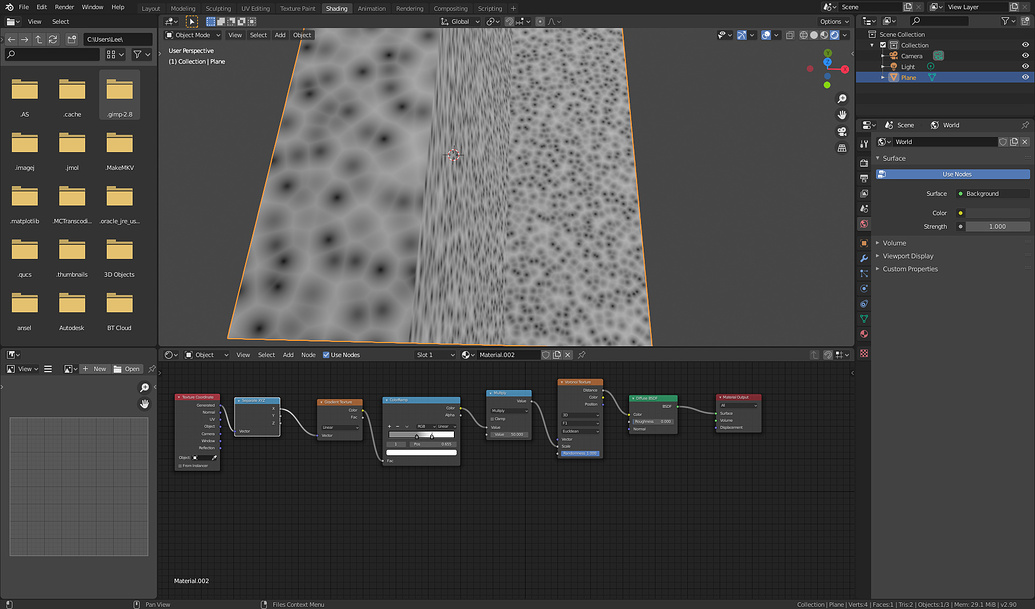Toggle Clamp checkbox on Multiply node
This screenshot has width=1035, height=609.
click(492, 419)
